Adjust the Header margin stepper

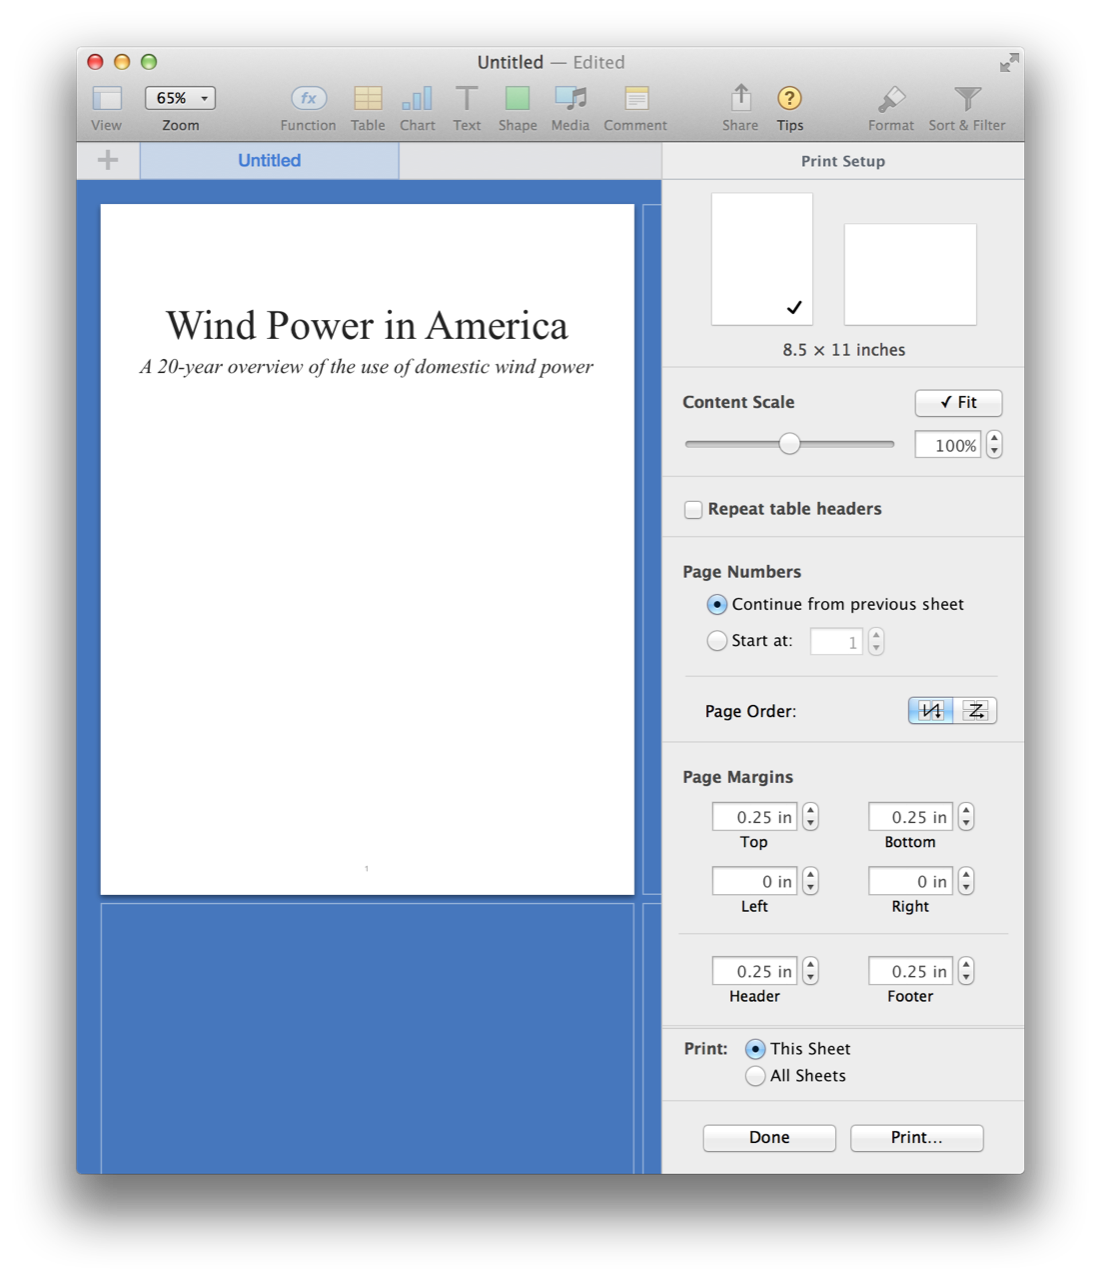810,971
